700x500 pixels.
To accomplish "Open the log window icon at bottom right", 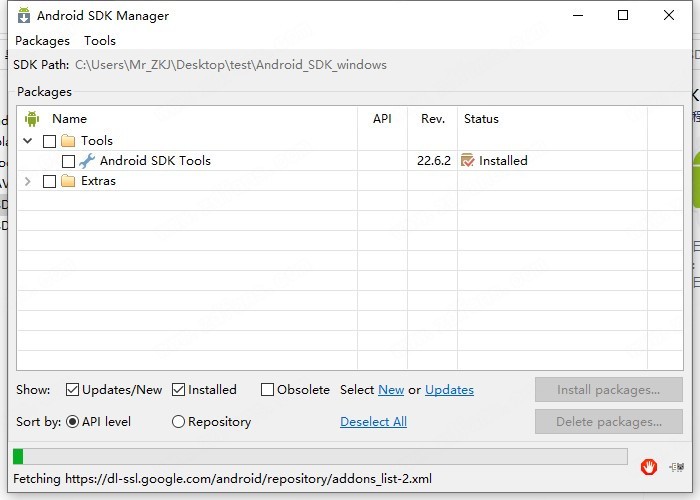I will [677, 466].
